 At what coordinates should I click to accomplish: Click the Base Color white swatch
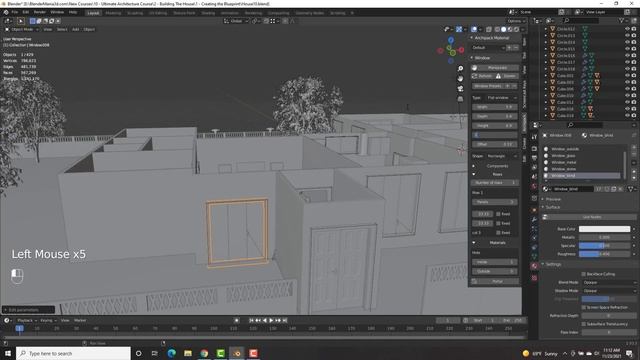tap(604, 229)
